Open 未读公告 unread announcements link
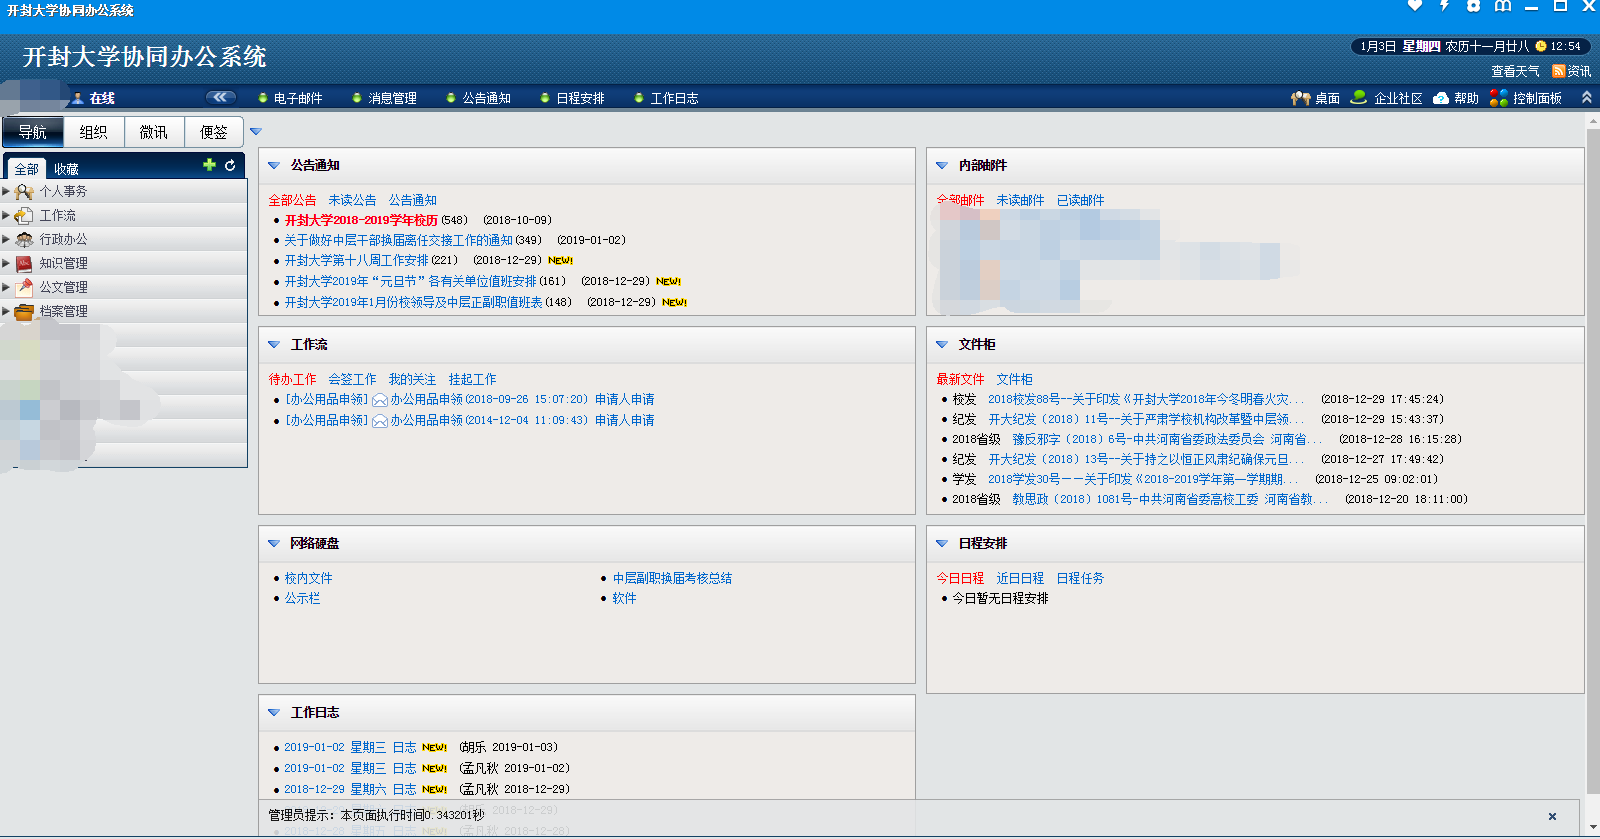The image size is (1600, 839). pyautogui.click(x=352, y=200)
